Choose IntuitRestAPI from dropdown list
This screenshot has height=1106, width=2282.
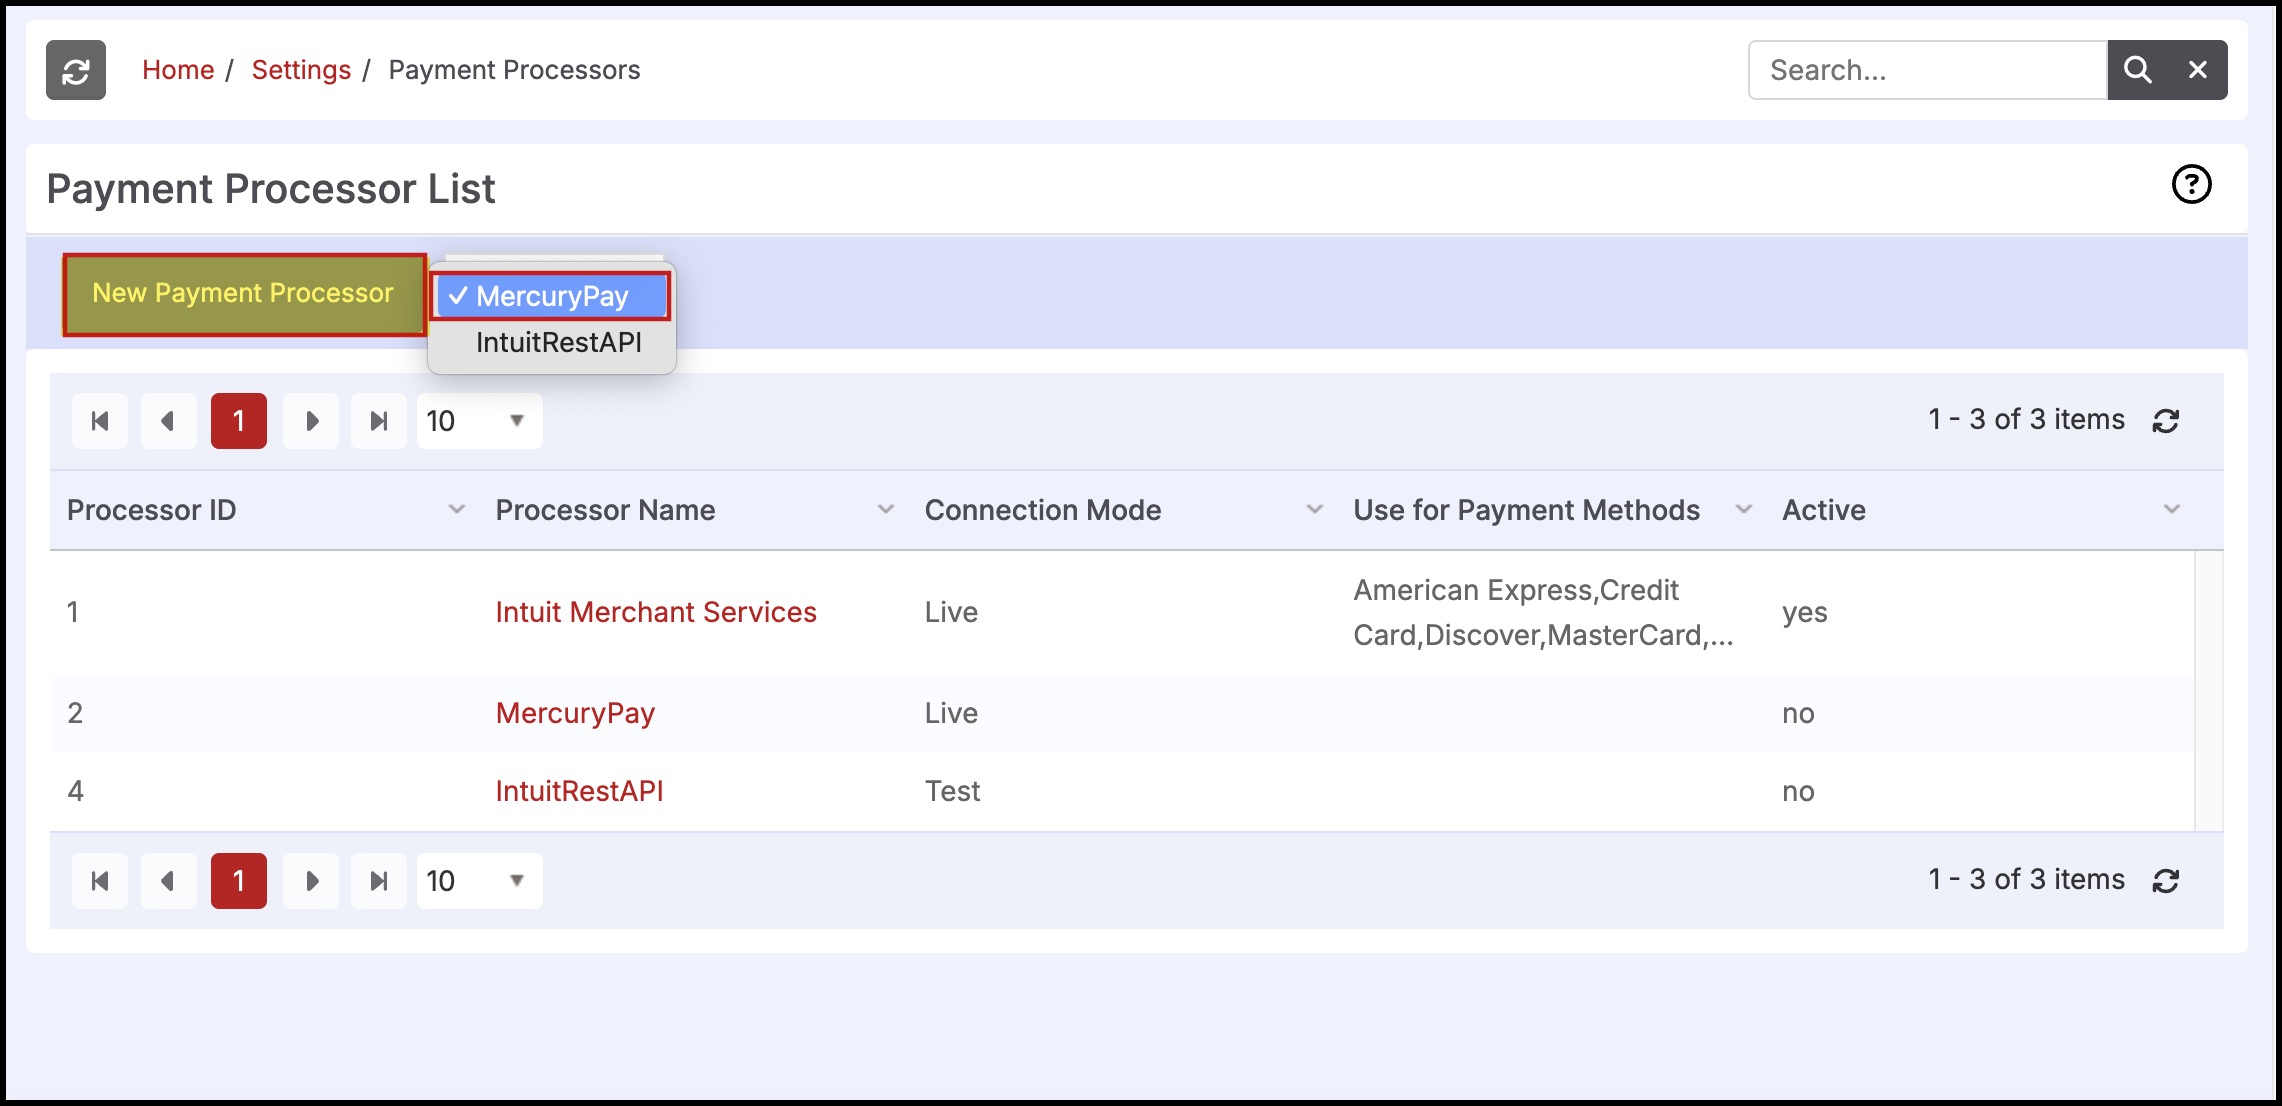558,343
